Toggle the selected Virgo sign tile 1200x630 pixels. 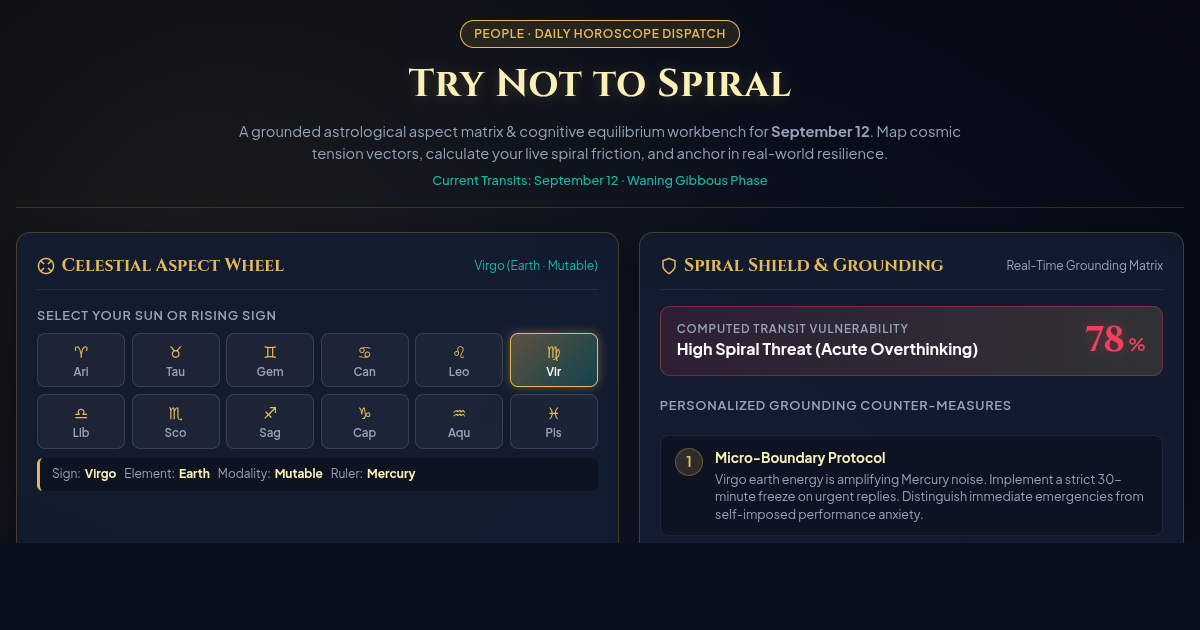coord(554,360)
